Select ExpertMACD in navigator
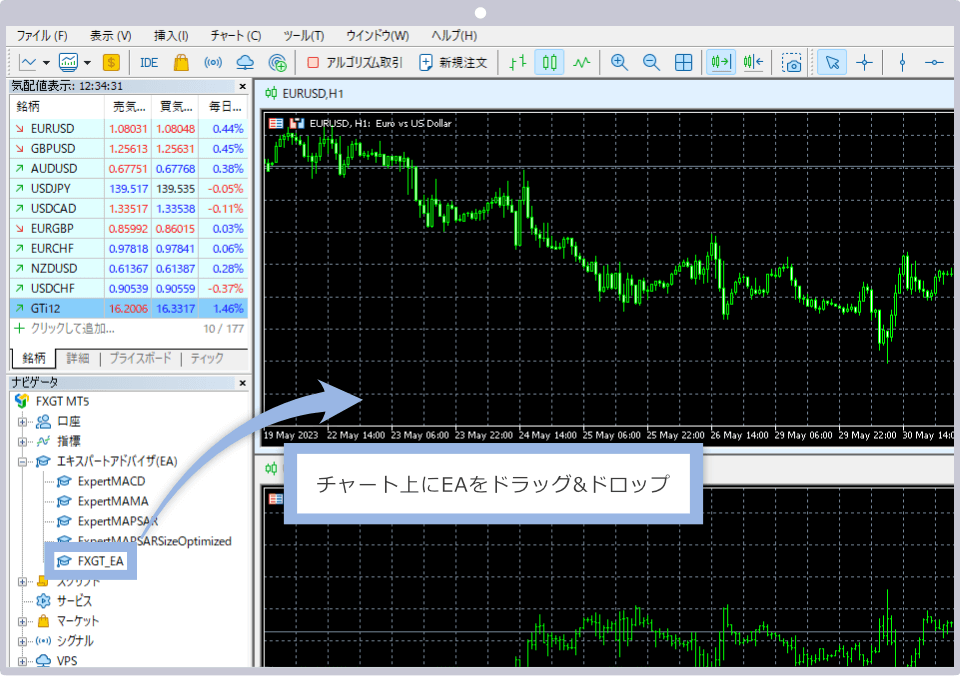 (x=111, y=481)
